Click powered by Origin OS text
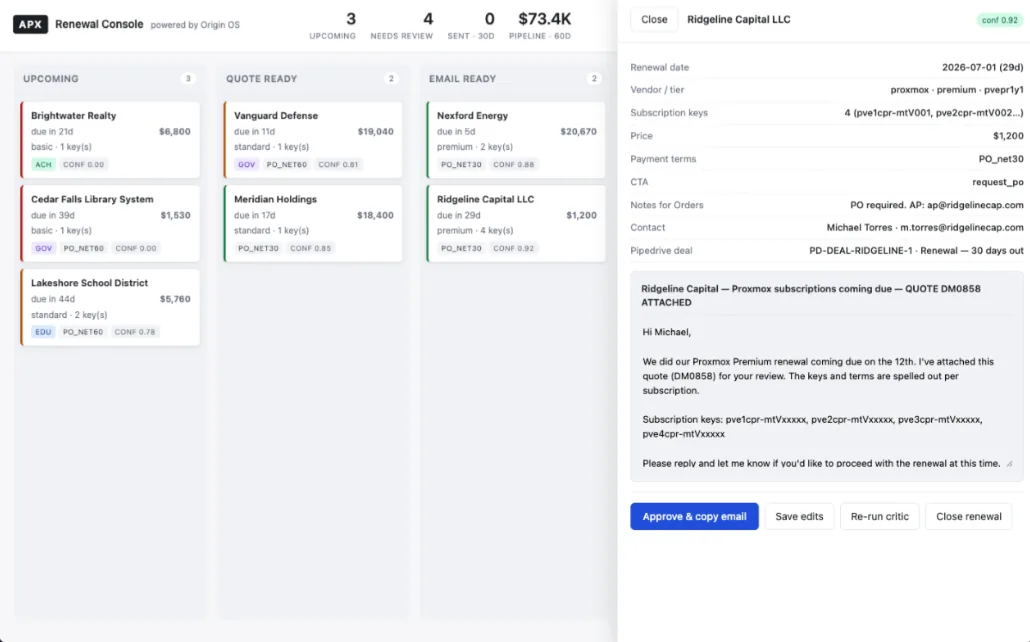The image size is (1030, 642). coord(195,25)
